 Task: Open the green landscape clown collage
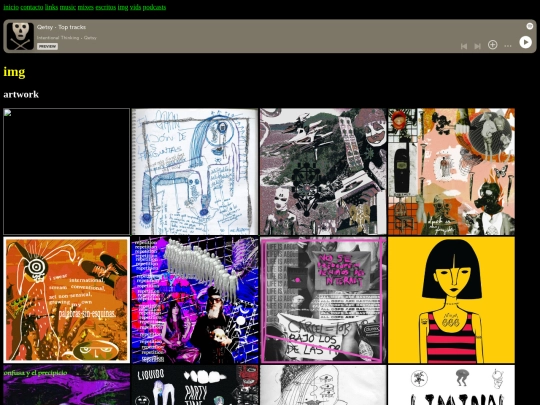pos(323,172)
